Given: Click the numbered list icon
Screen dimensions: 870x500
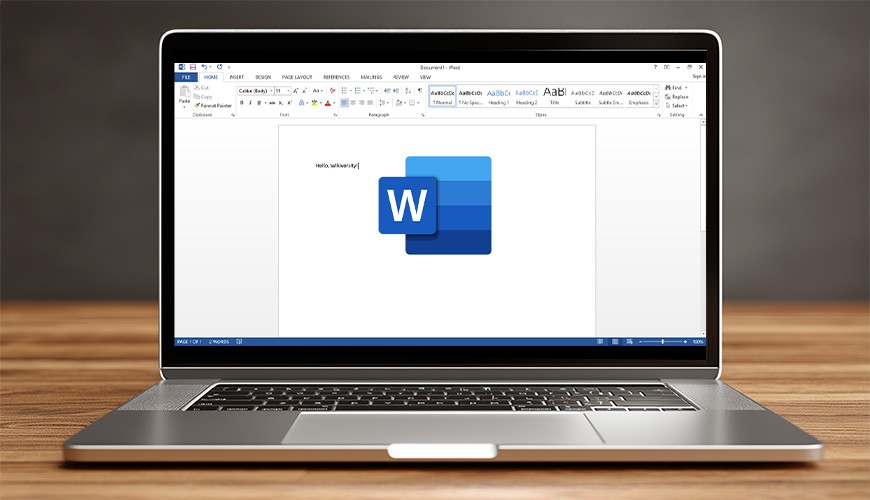Looking at the screenshot, I should 358,90.
